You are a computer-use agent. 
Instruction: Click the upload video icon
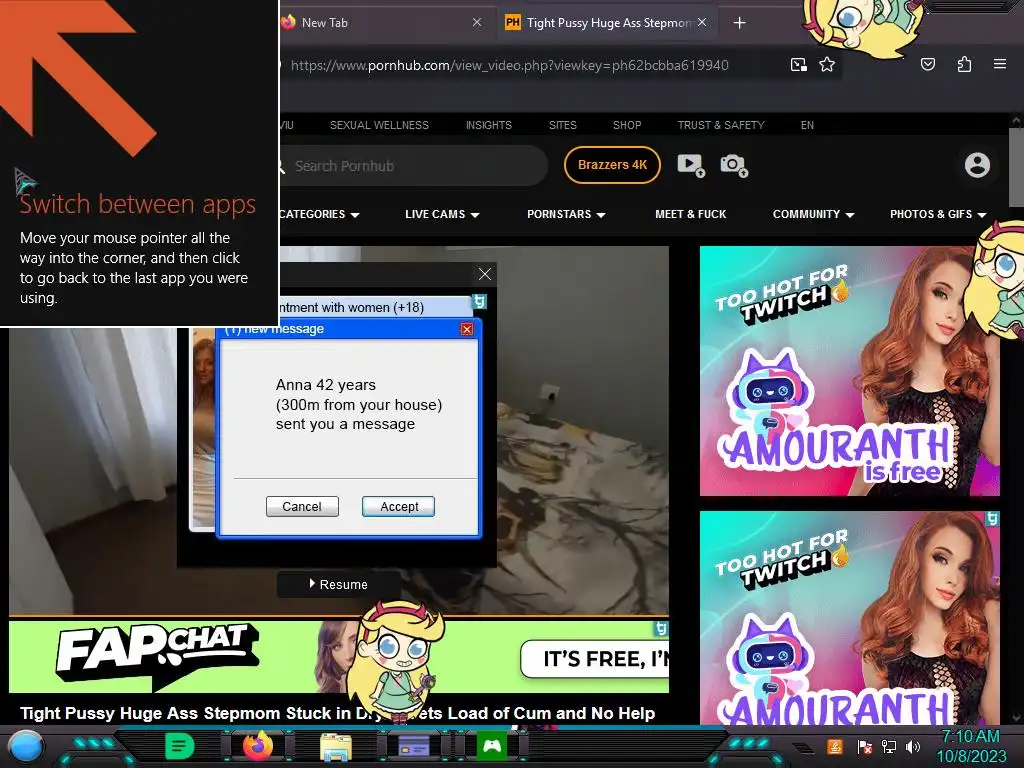tap(691, 165)
